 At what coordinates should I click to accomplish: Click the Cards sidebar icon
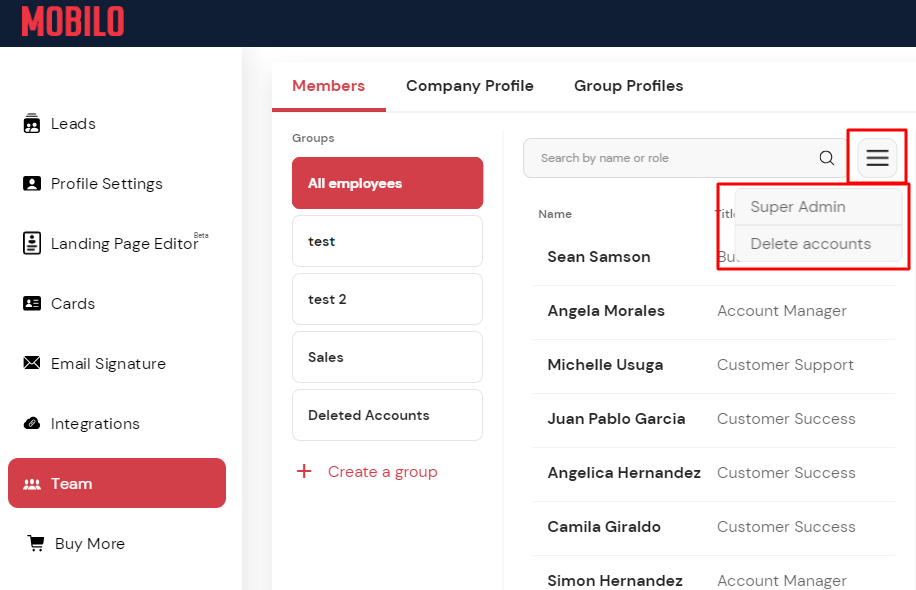(x=32, y=303)
